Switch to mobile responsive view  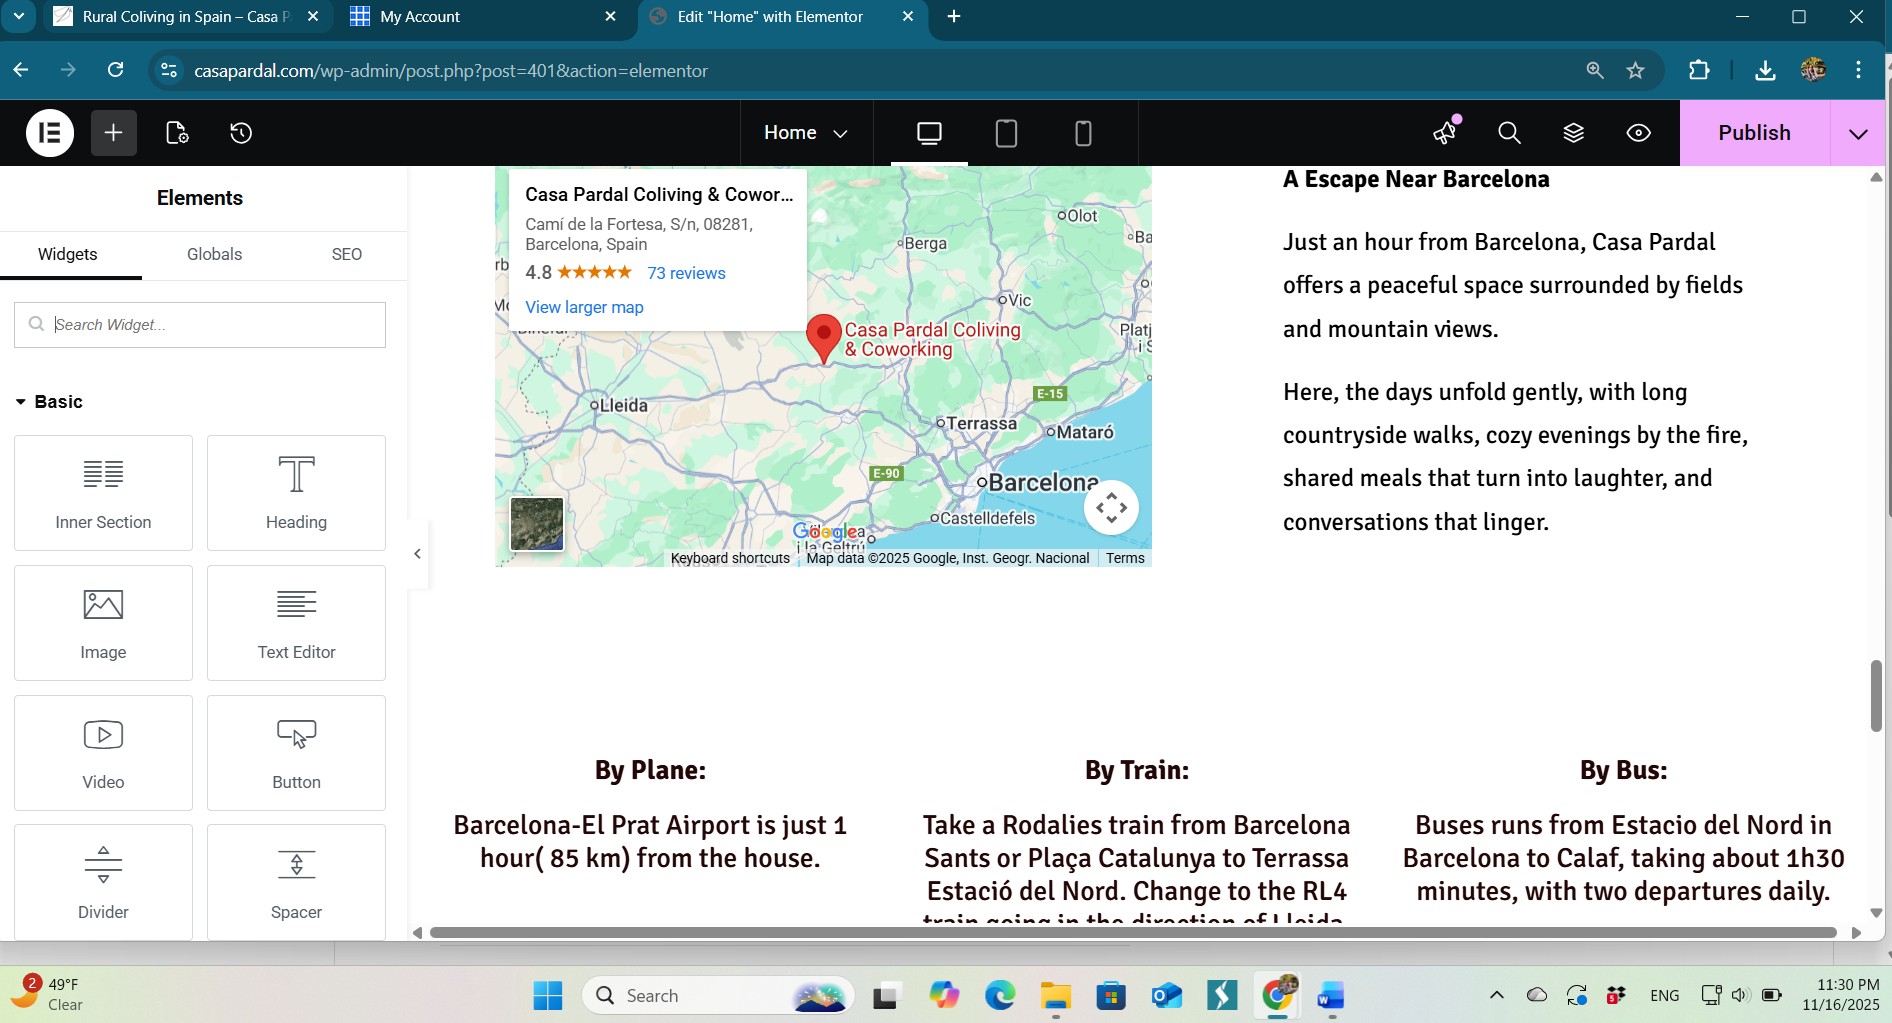coord(1083,133)
